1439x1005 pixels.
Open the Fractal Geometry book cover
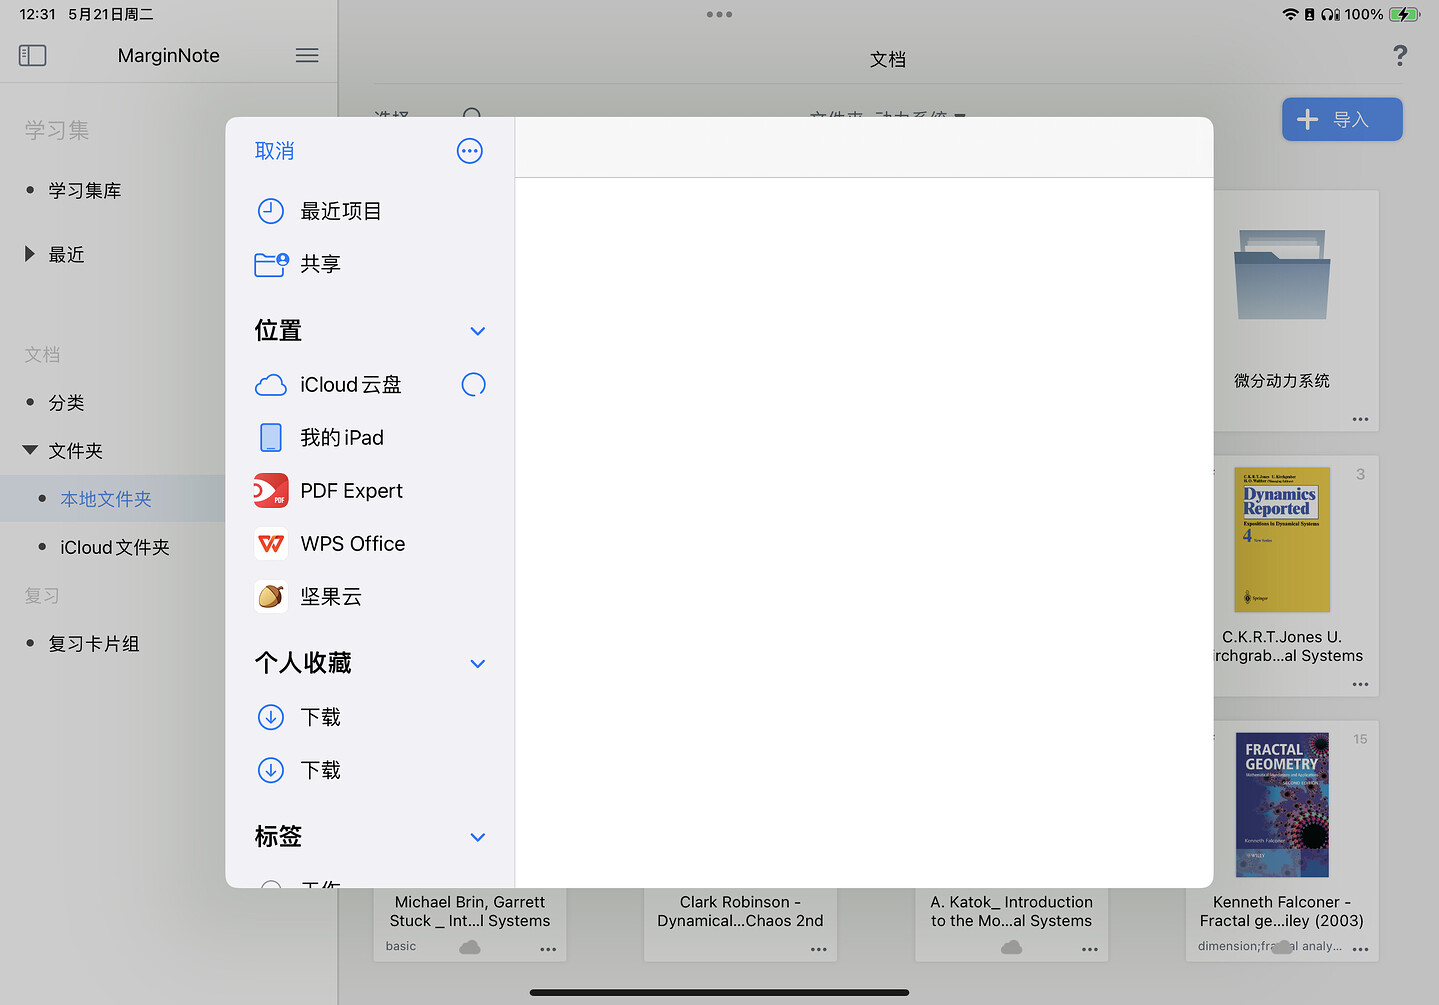1282,805
